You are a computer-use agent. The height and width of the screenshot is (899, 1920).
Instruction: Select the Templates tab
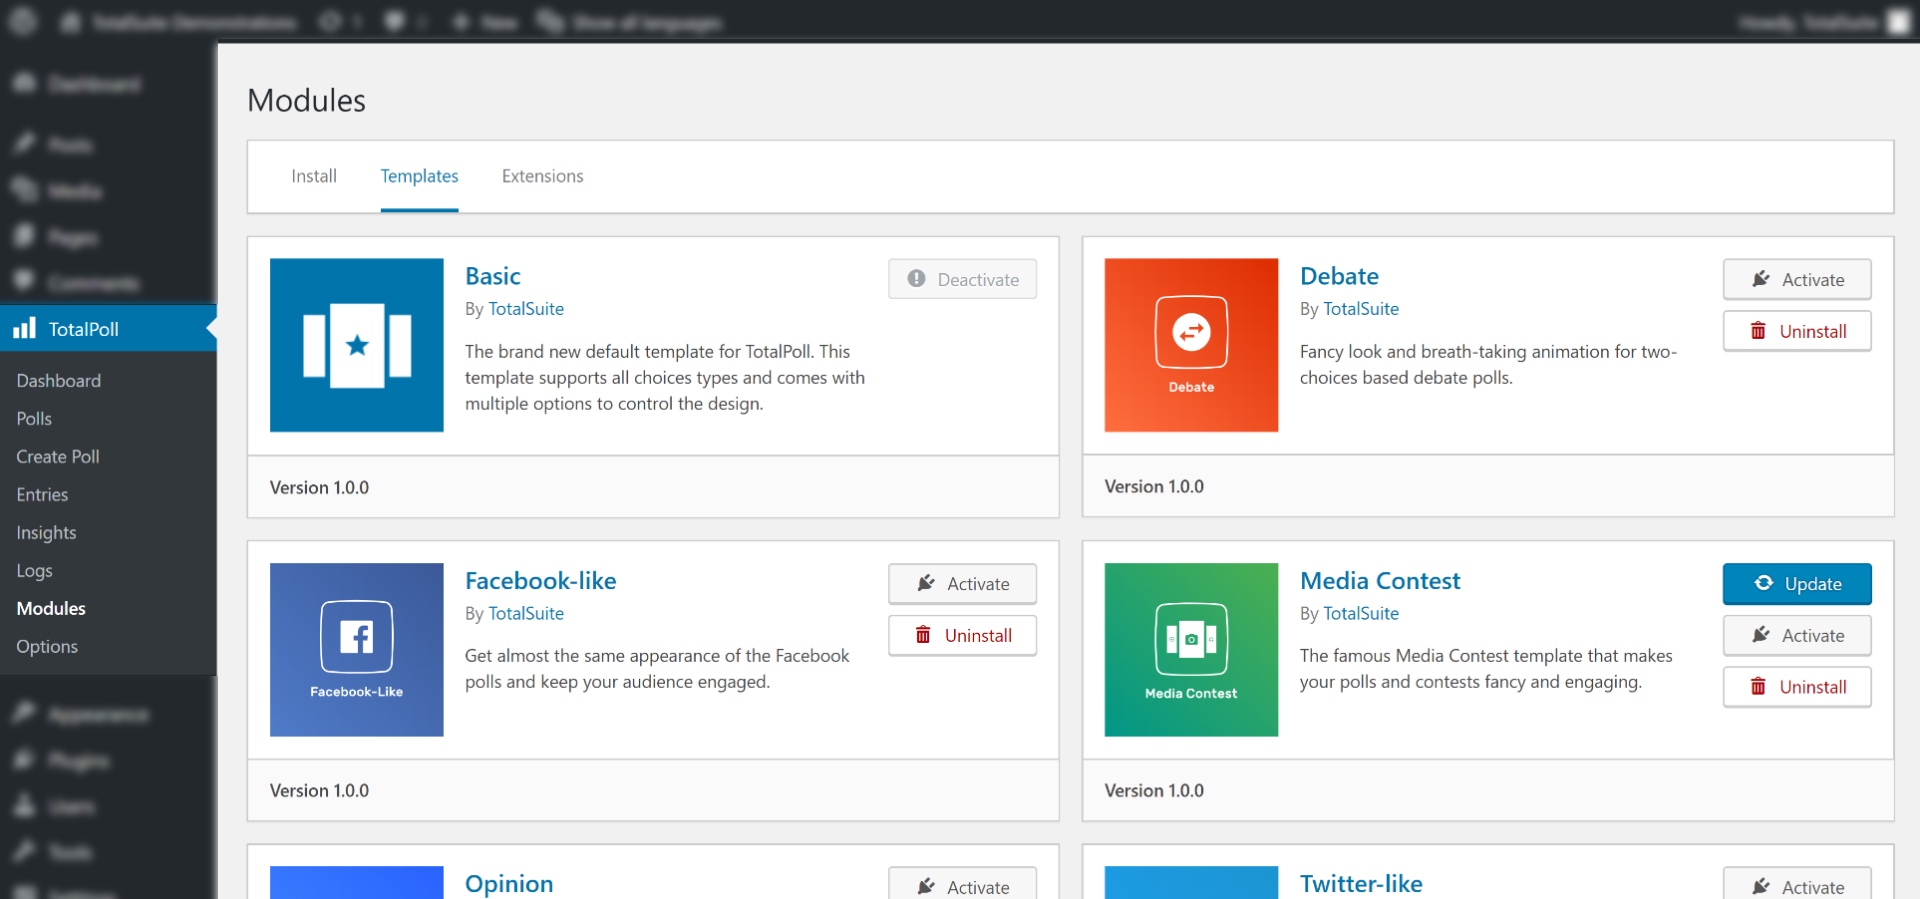419,176
